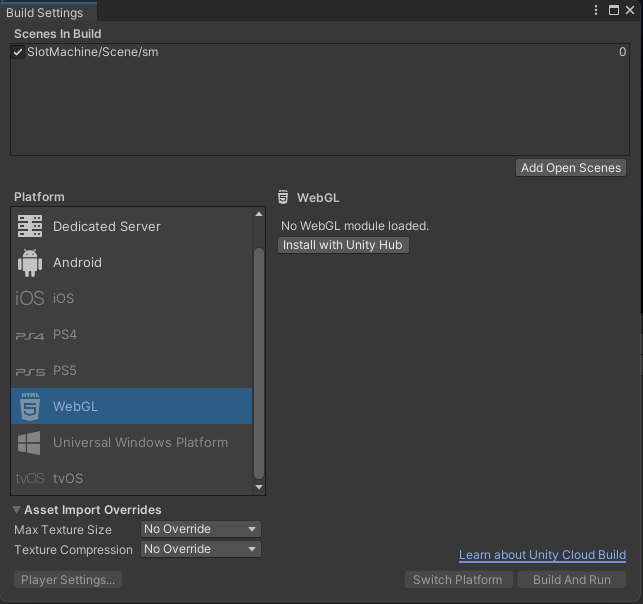Select the PS5 platform label
This screenshot has width=643, height=604.
click(x=65, y=370)
